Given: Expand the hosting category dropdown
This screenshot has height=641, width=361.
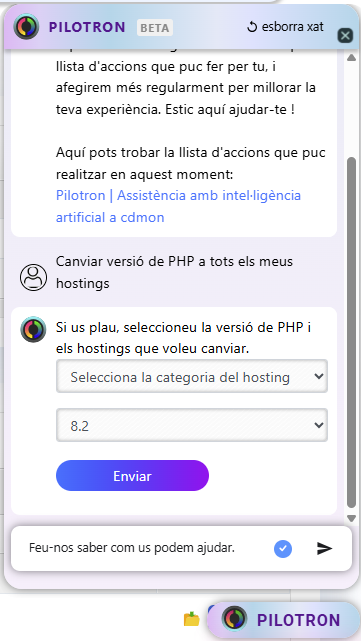Looking at the screenshot, I should point(192,376).
